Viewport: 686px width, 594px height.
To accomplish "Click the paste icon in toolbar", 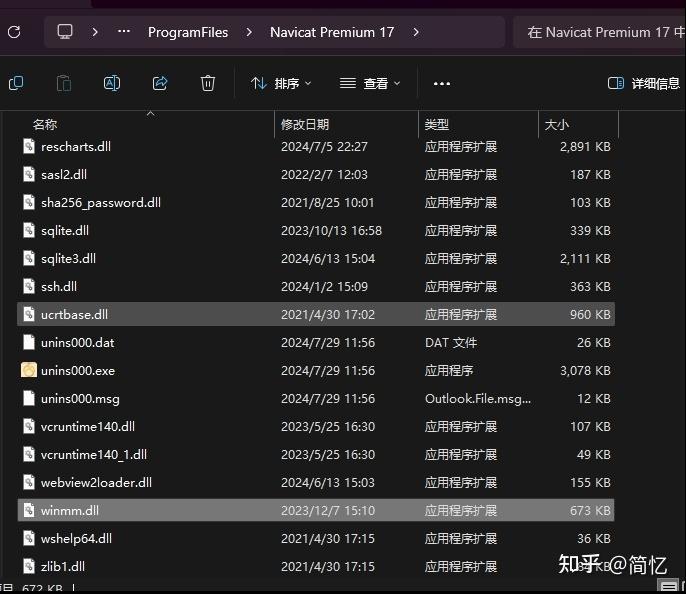I will (64, 83).
